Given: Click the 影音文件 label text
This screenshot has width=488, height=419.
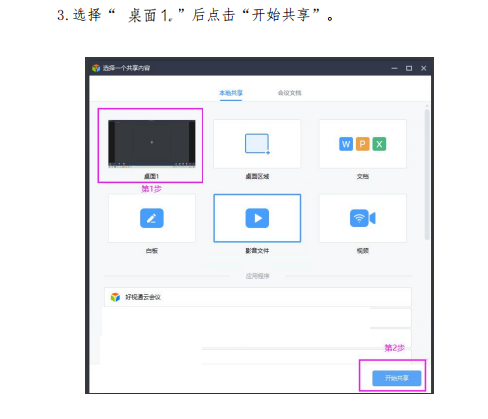Looking at the screenshot, I should click(257, 251).
